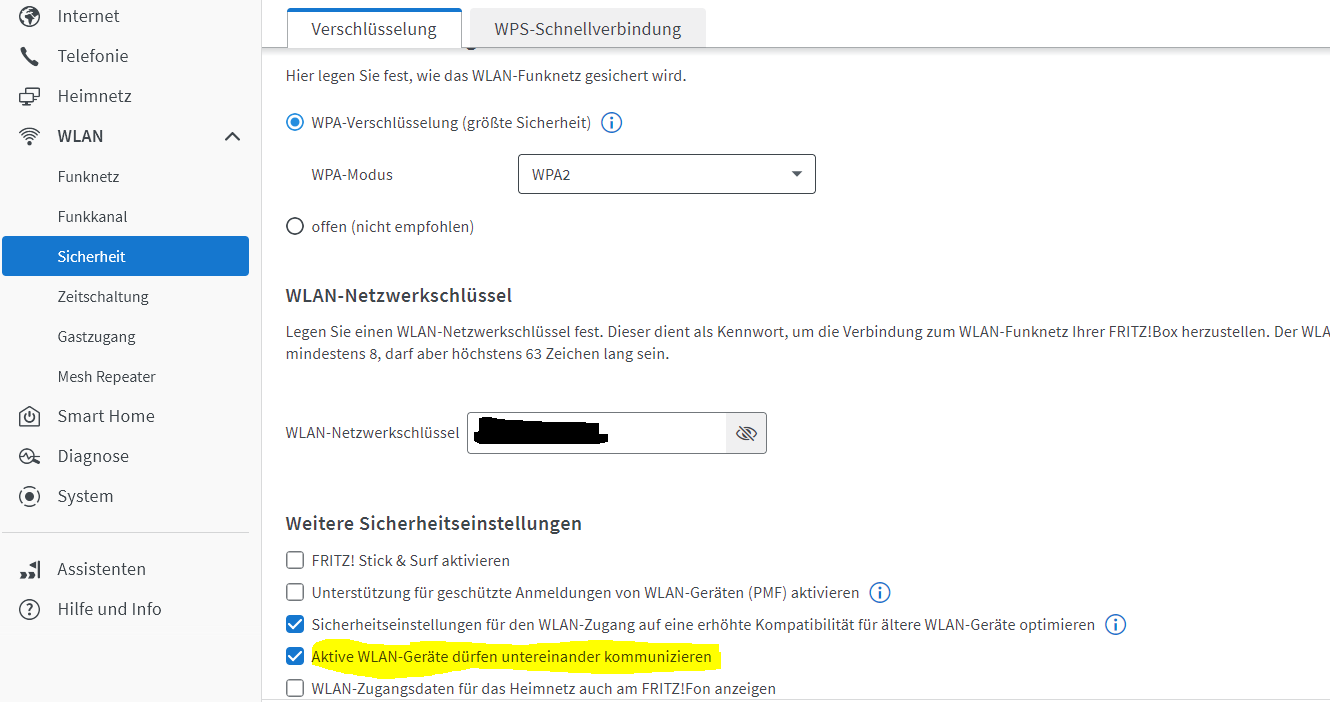This screenshot has height=702, width=1330.
Task: Select WPA-Verschlüsselung radio button
Action: tap(295, 123)
